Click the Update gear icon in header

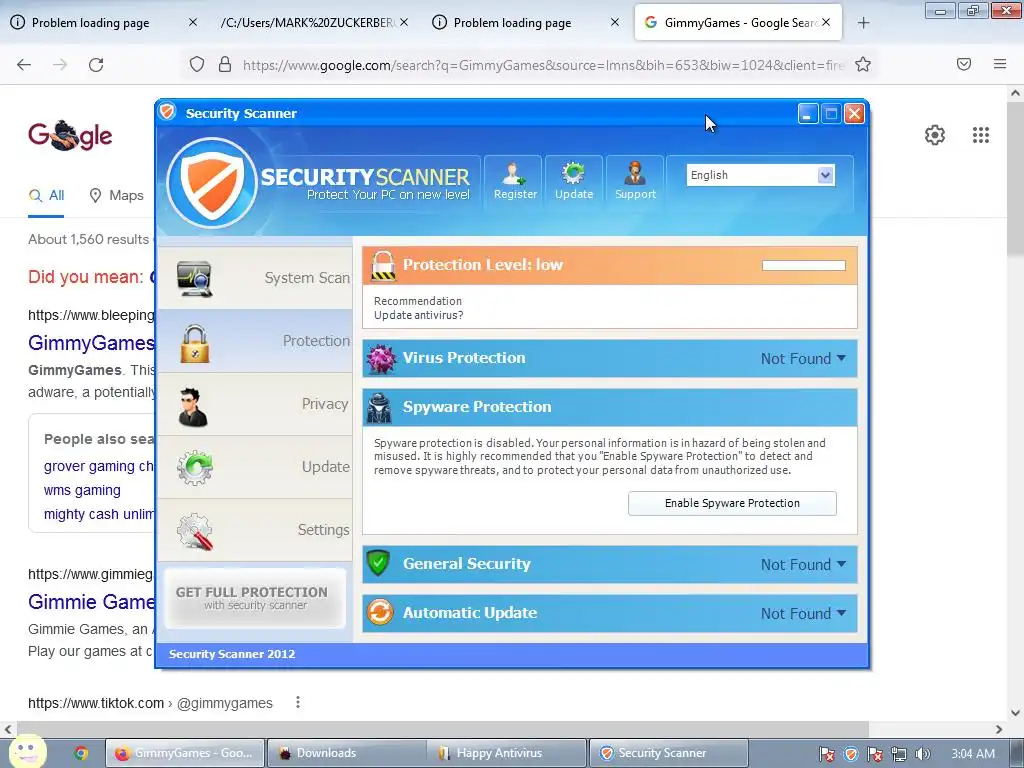pyautogui.click(x=573, y=181)
